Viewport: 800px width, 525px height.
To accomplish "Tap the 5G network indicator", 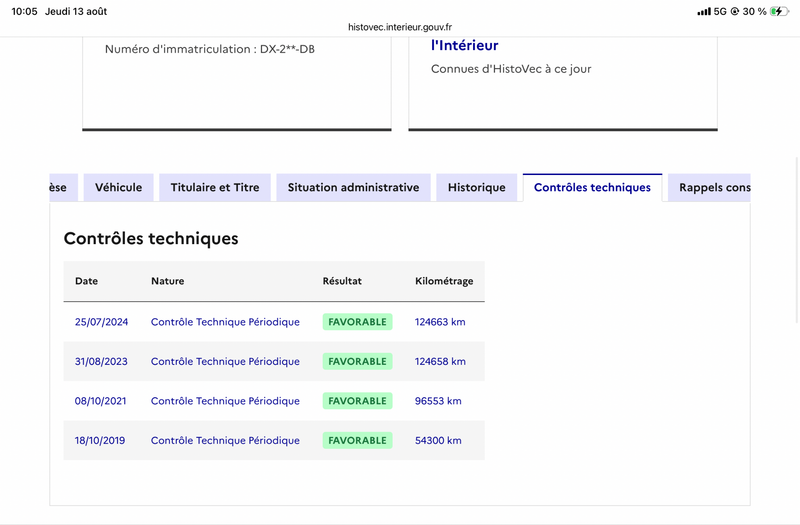I will [720, 11].
